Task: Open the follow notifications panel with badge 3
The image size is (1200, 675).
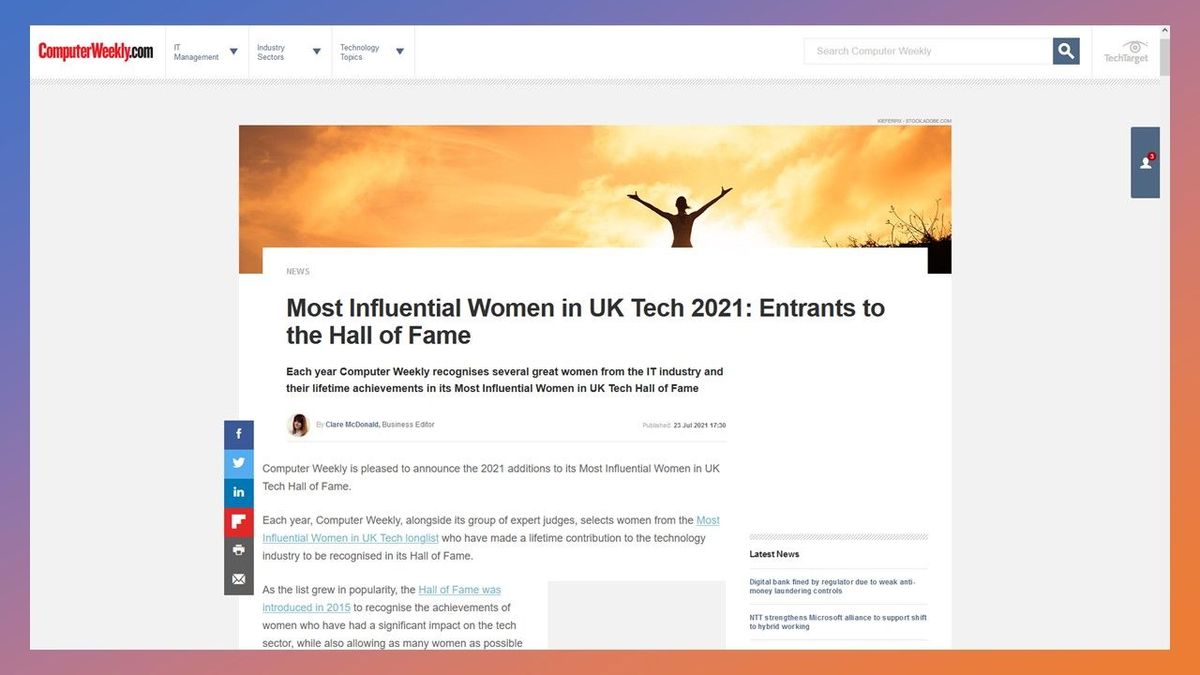Action: 1144,162
